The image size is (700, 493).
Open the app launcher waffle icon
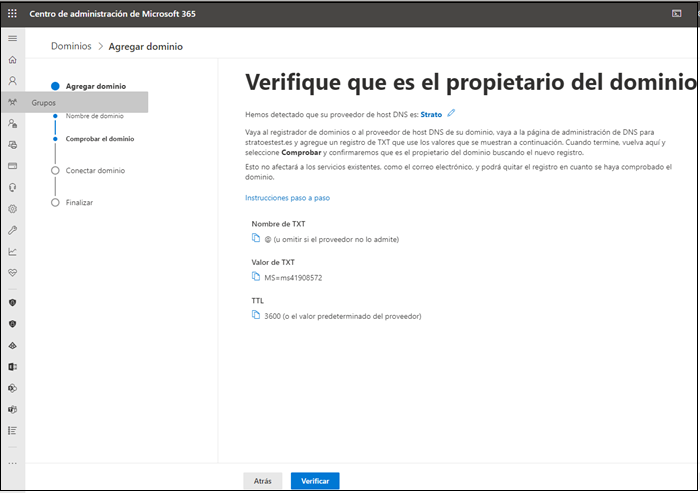12,13
